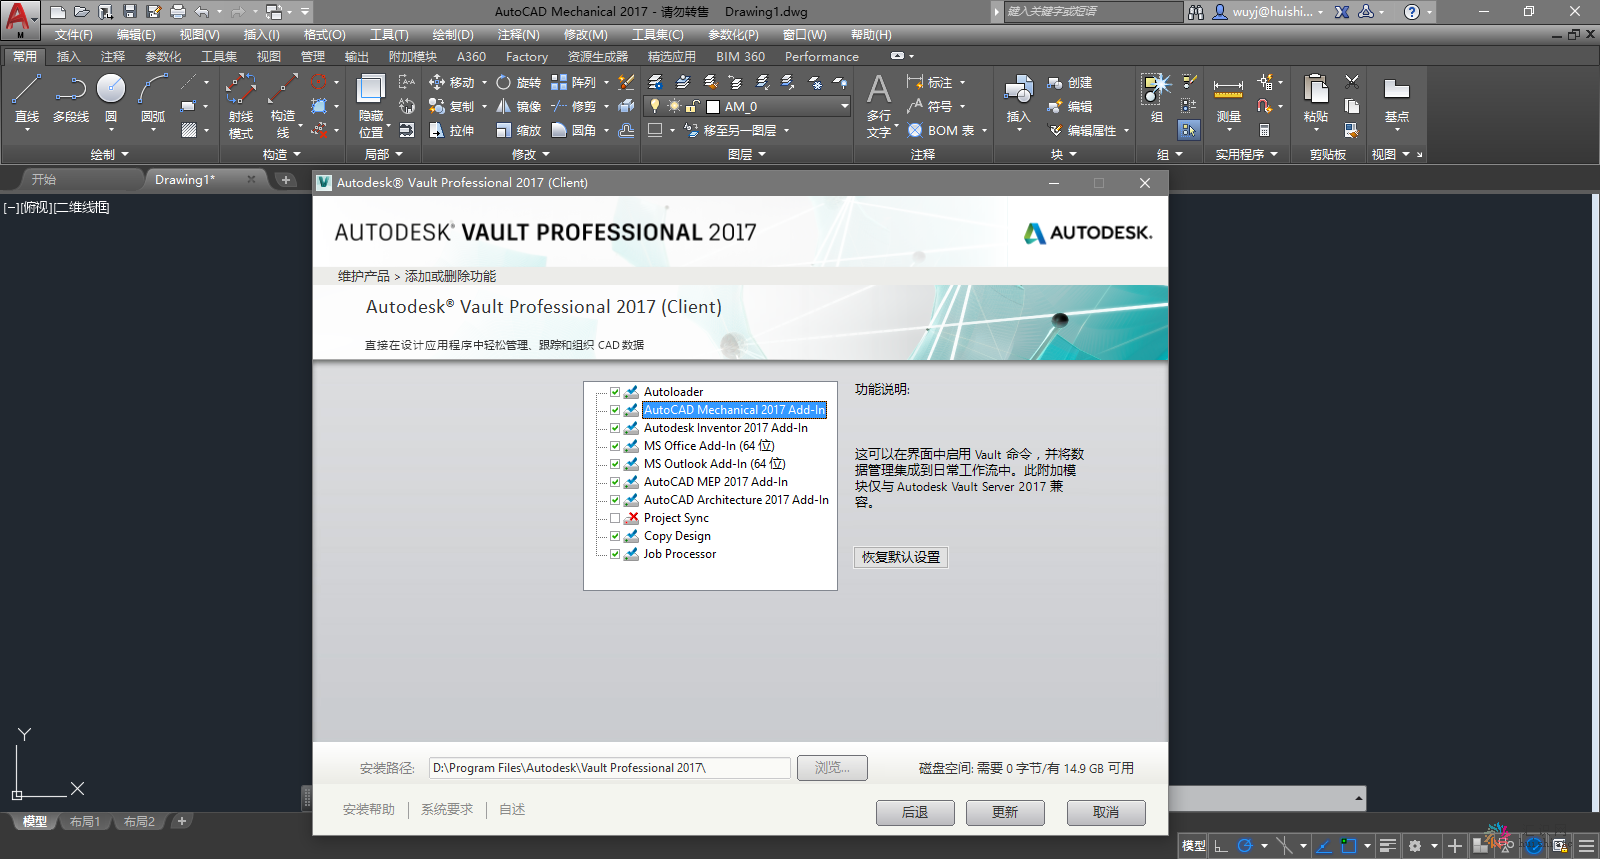This screenshot has height=859, width=1600.
Task: Click Hide position (隐藏位置) tool
Action: click(x=371, y=106)
